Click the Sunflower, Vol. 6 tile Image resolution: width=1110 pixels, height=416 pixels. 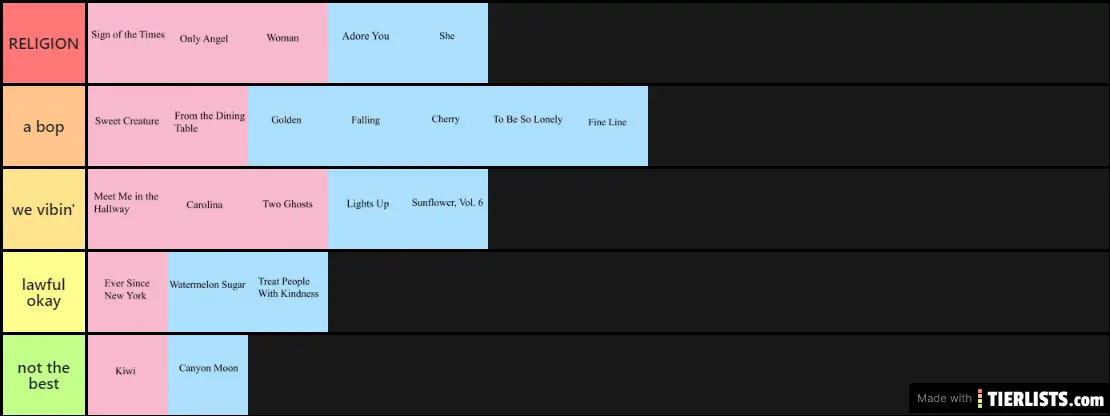click(447, 209)
